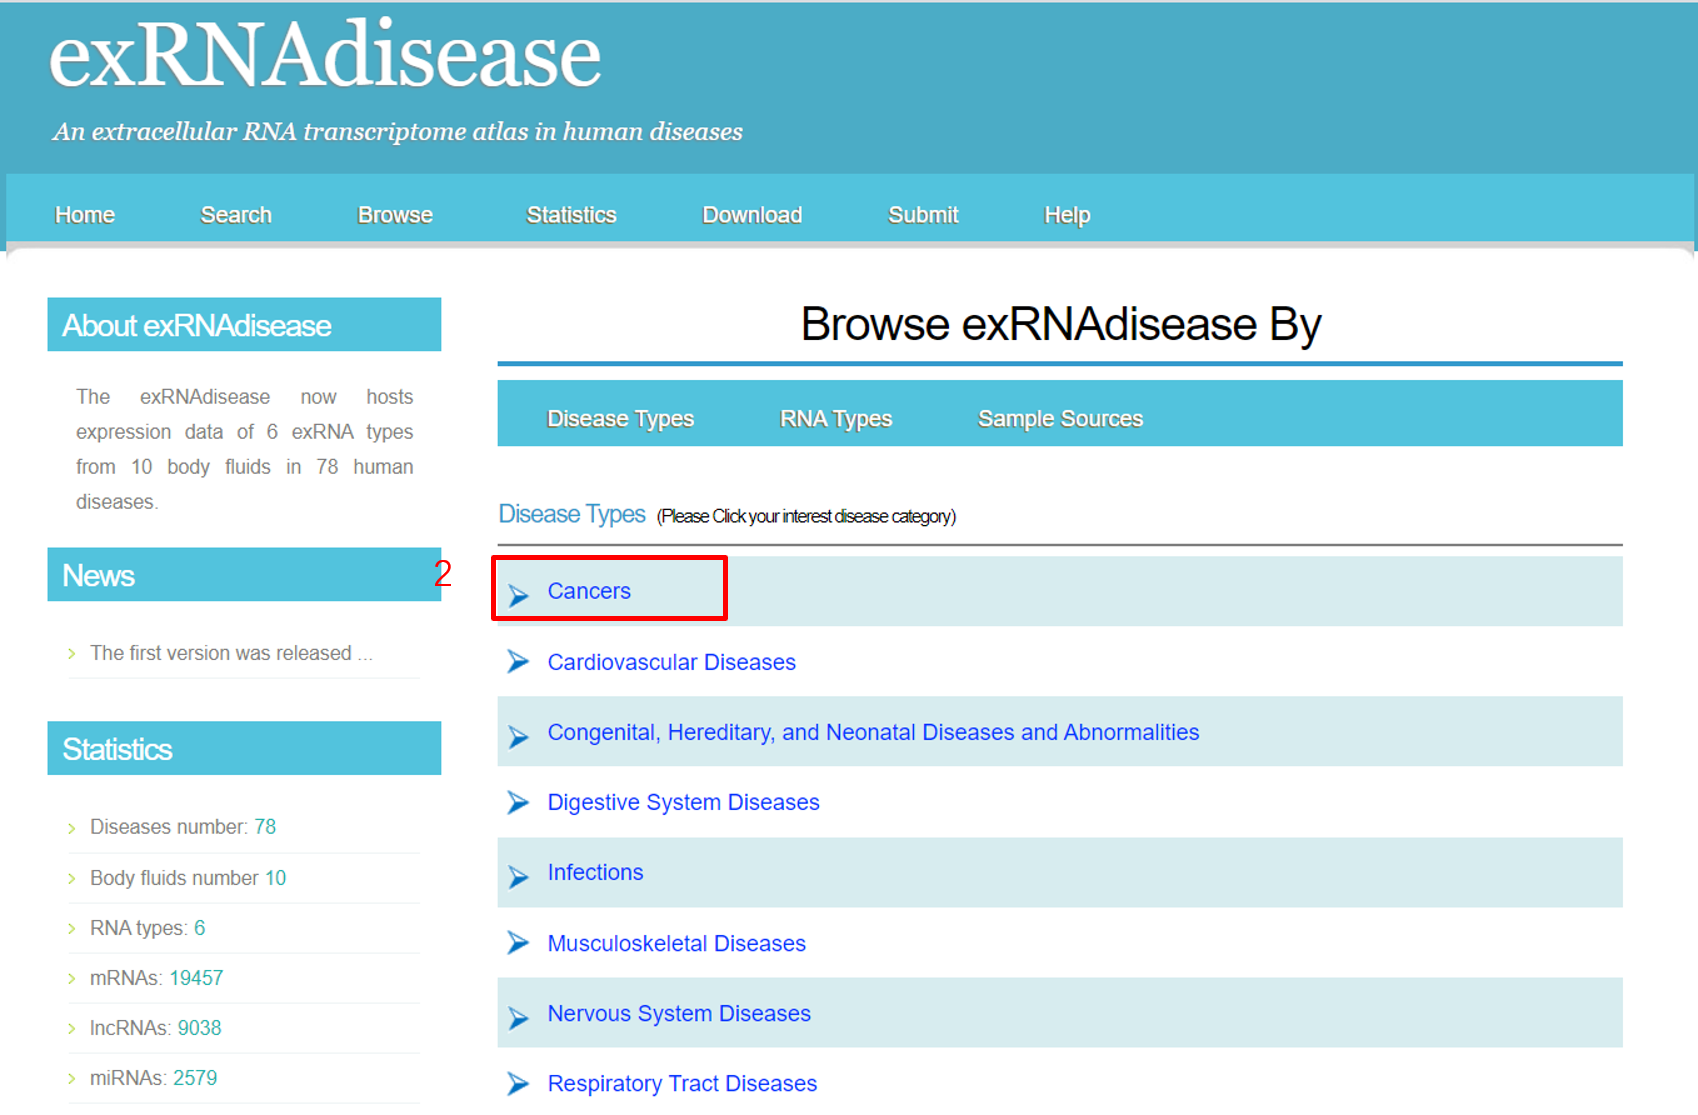Viewport: 1698px width, 1115px height.
Task: Click the arrow icon beside Infections
Action: pos(518,876)
